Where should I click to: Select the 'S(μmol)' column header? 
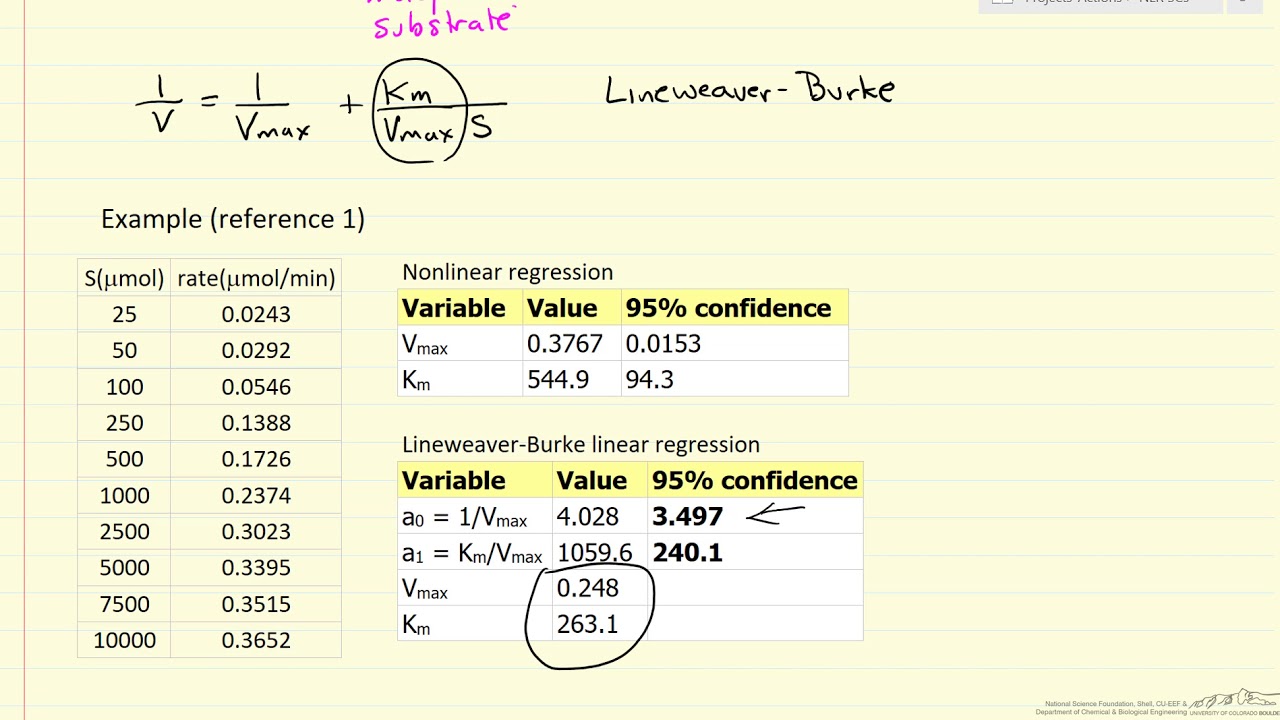(124, 279)
